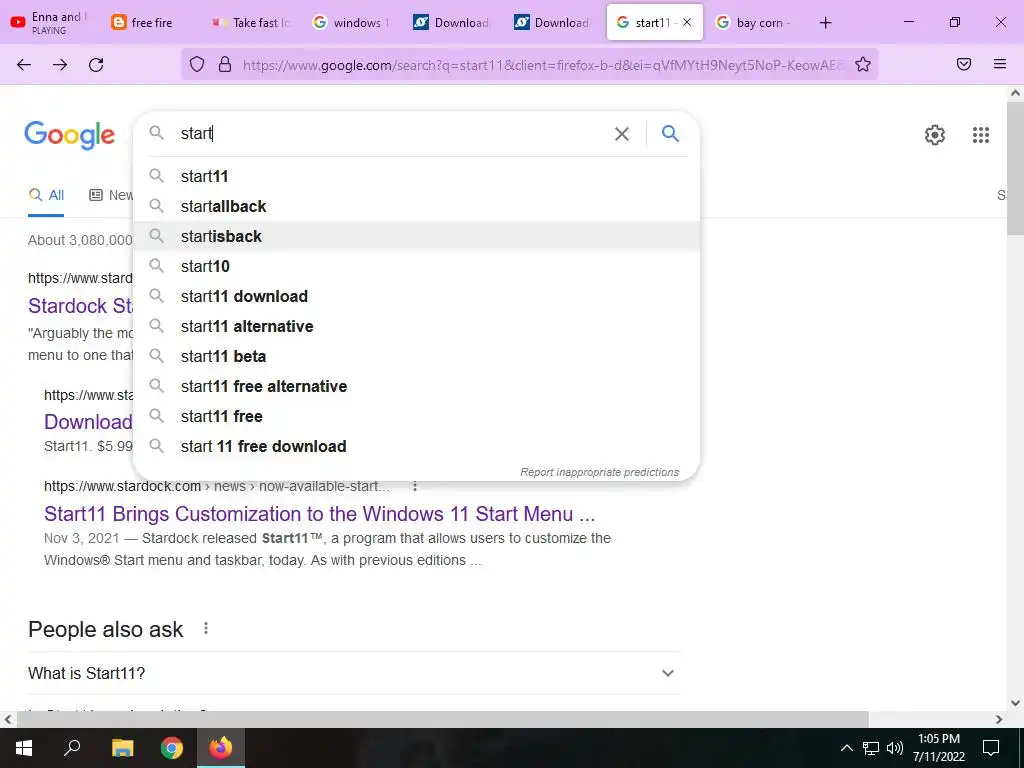Choose the start11 suggestion

416,176
